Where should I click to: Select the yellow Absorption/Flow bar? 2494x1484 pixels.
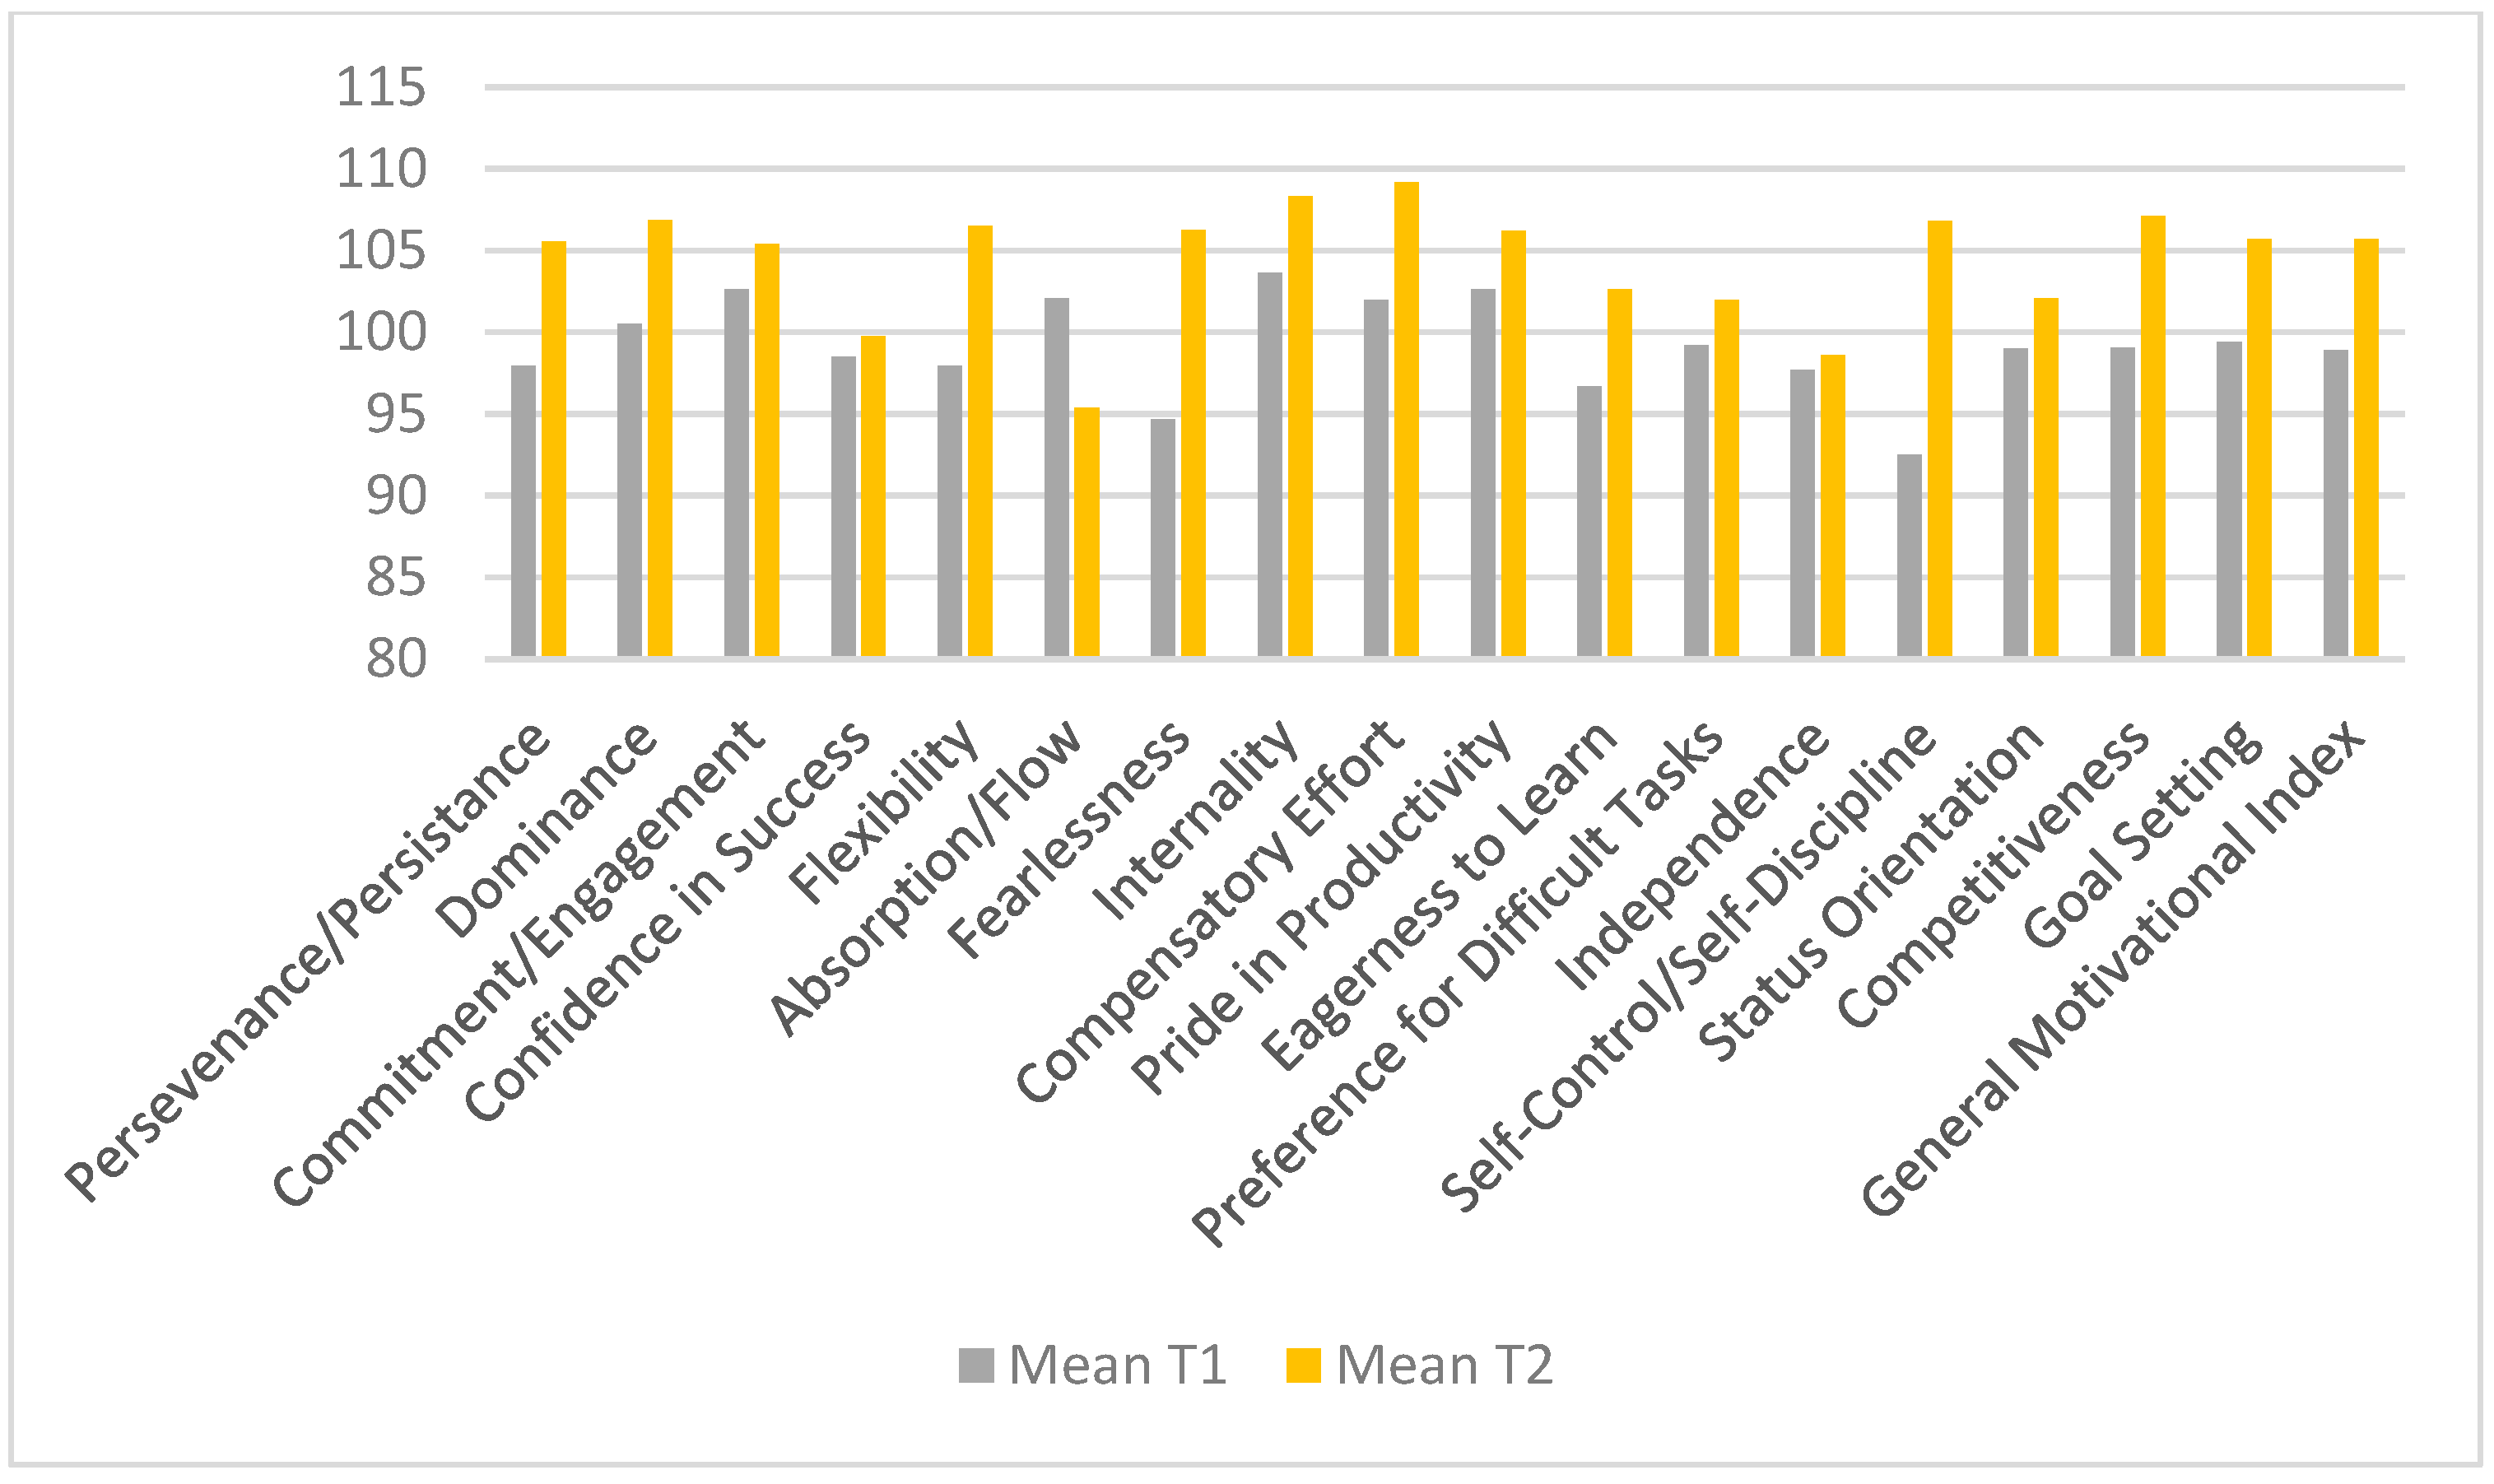coord(1086,532)
